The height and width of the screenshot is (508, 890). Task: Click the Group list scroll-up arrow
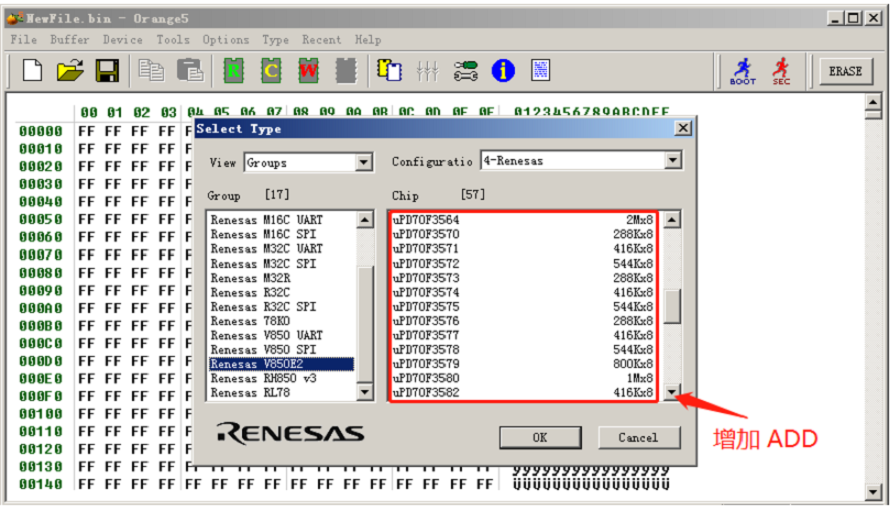point(364,220)
